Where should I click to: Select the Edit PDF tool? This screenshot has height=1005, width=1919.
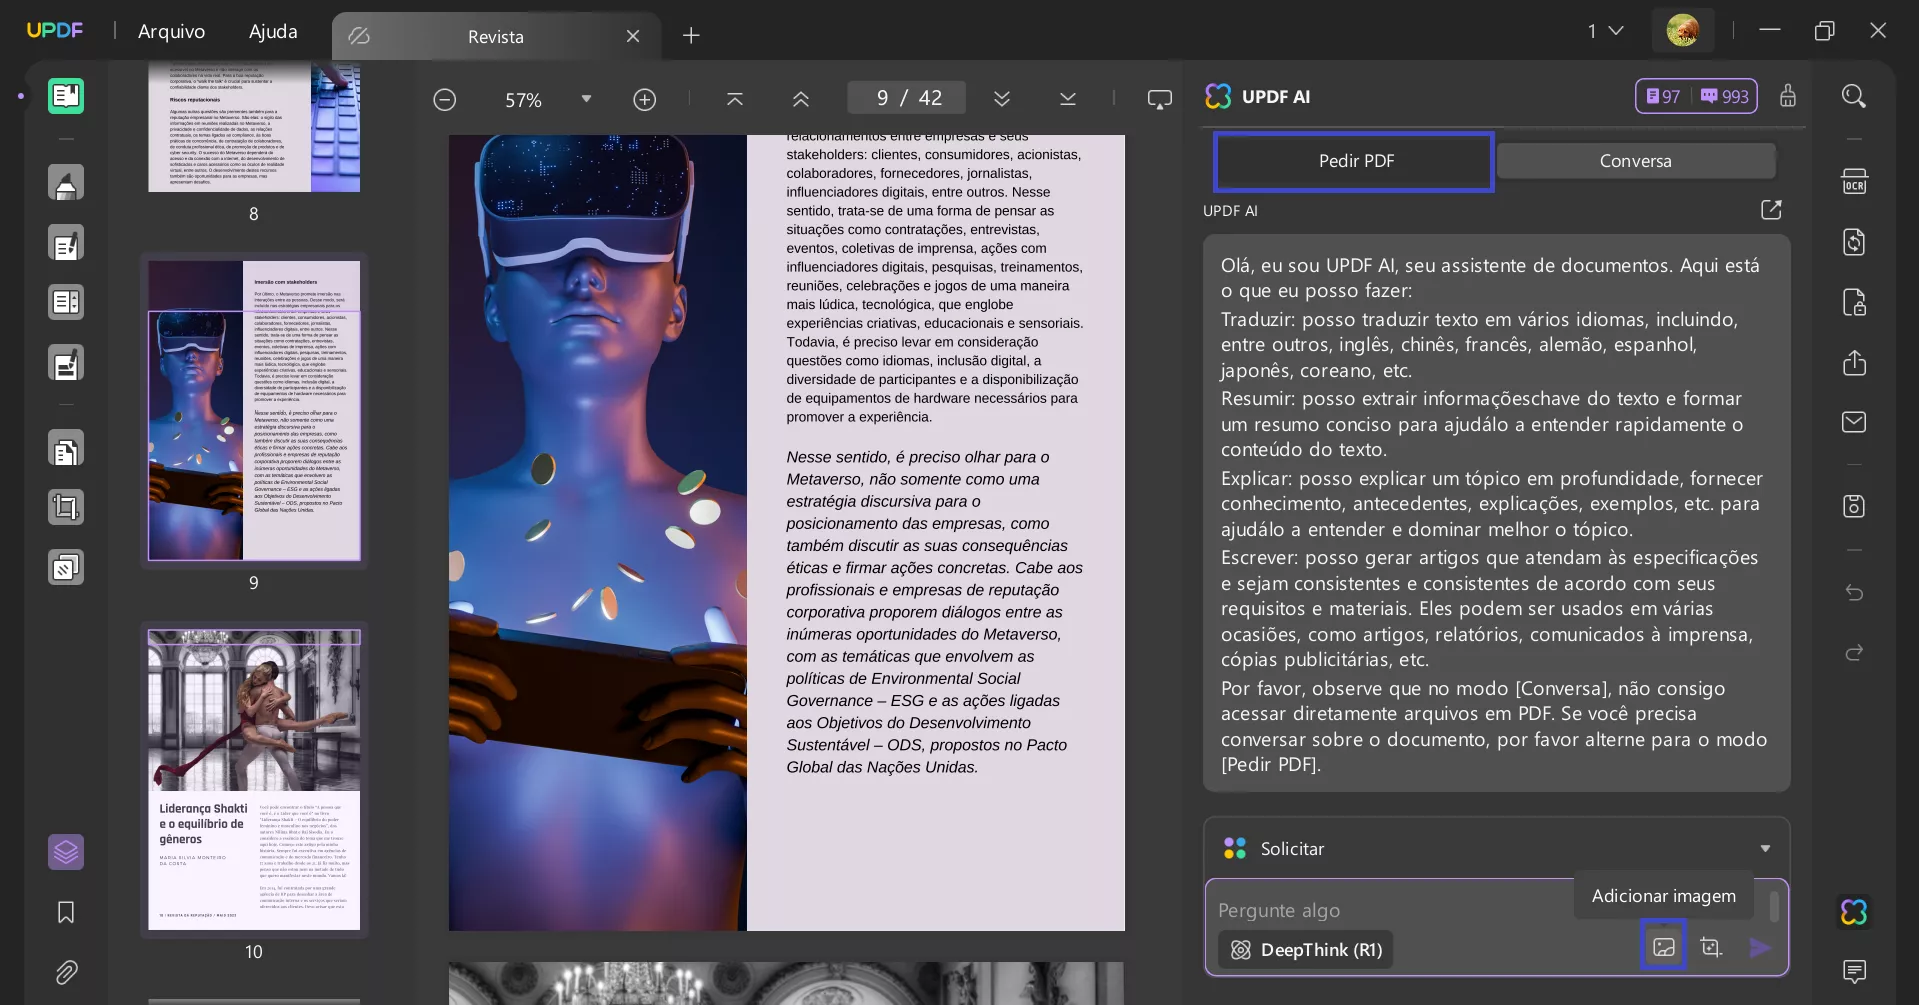coord(66,242)
